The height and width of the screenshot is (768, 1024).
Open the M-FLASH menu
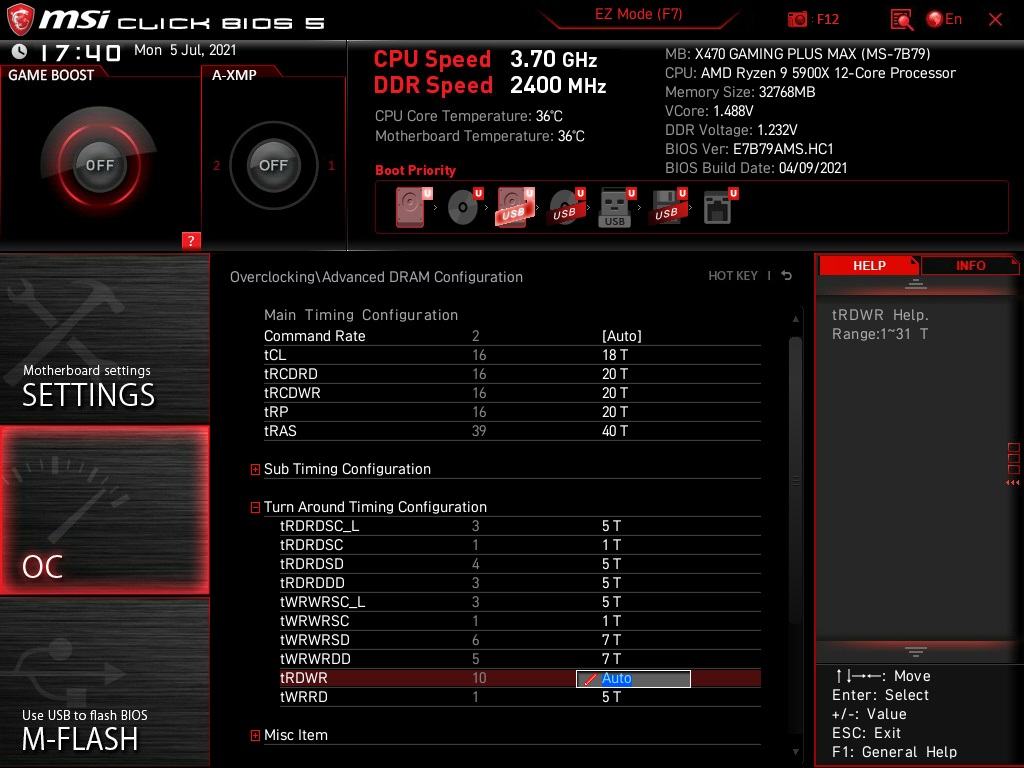pyautogui.click(x=104, y=682)
